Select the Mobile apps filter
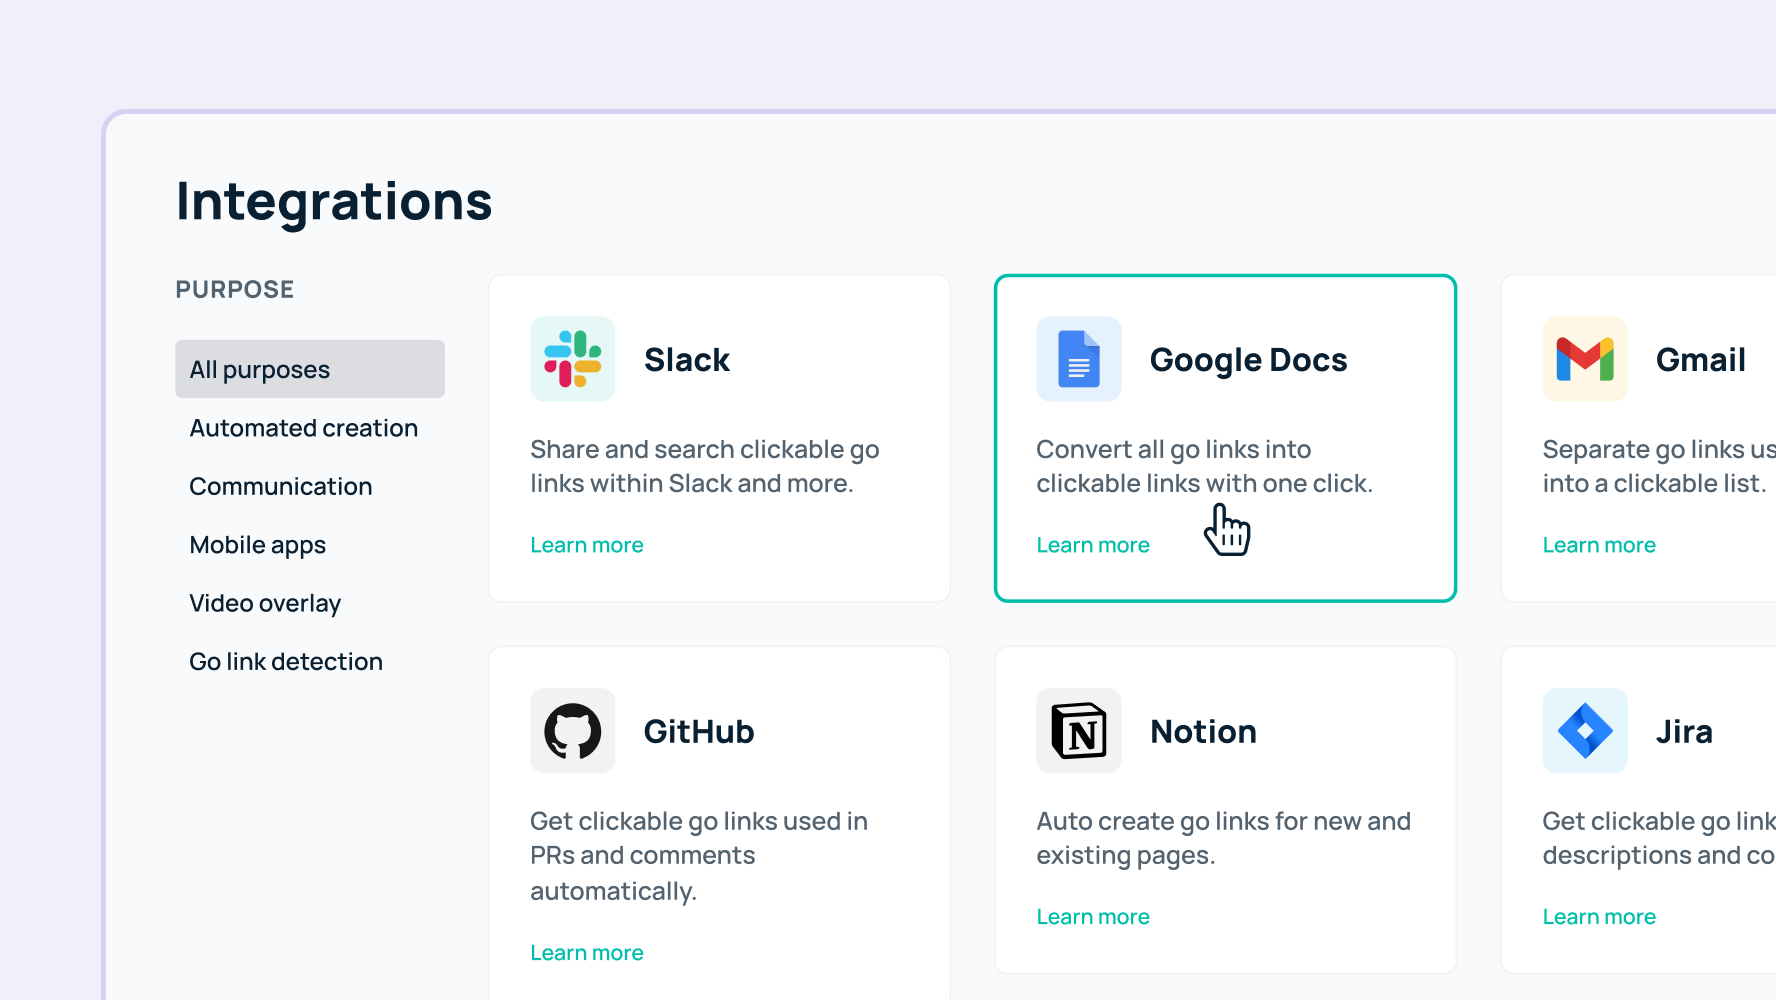 tap(257, 545)
